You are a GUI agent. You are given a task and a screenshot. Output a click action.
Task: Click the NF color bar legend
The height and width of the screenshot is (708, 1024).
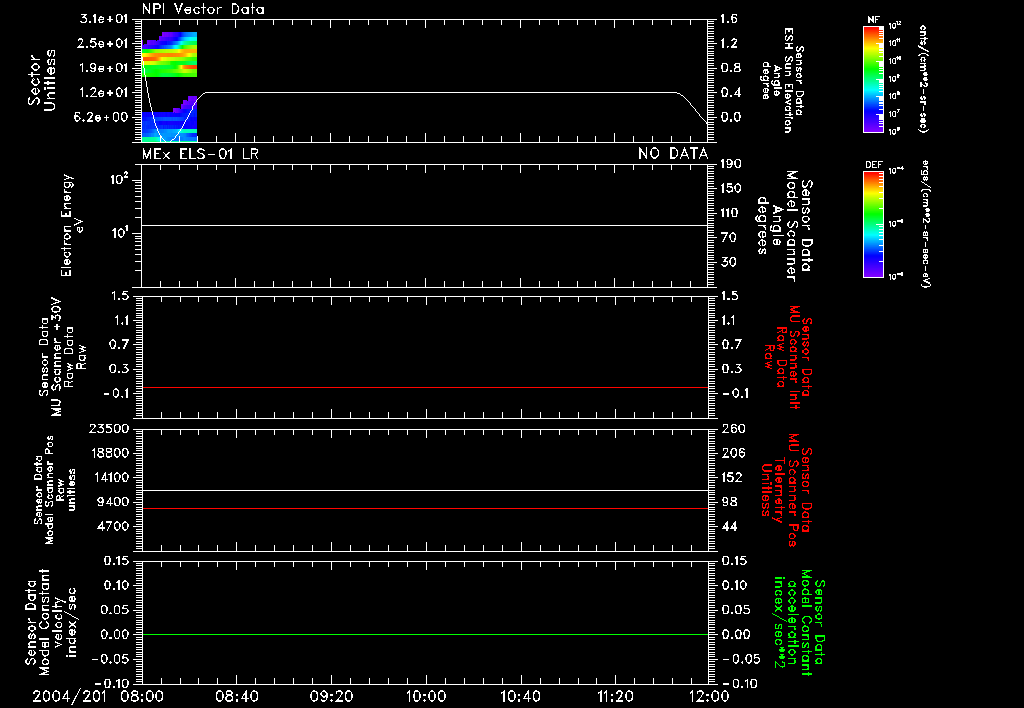[873, 80]
